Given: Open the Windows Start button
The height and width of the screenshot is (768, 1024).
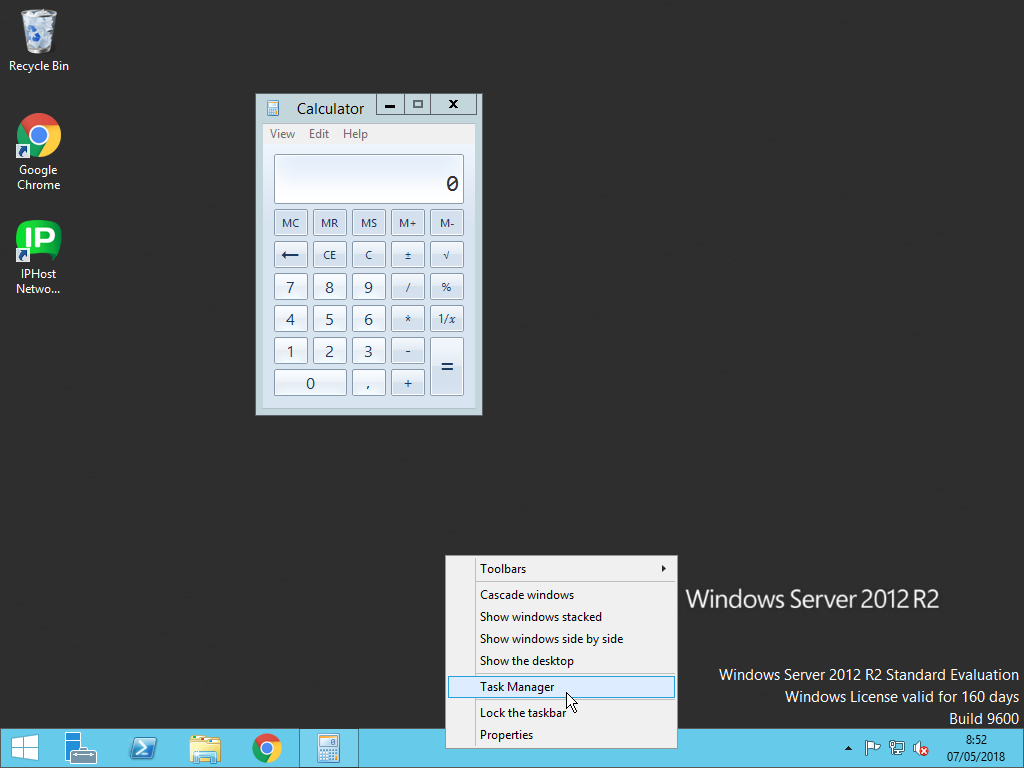Looking at the screenshot, I should click(x=25, y=748).
